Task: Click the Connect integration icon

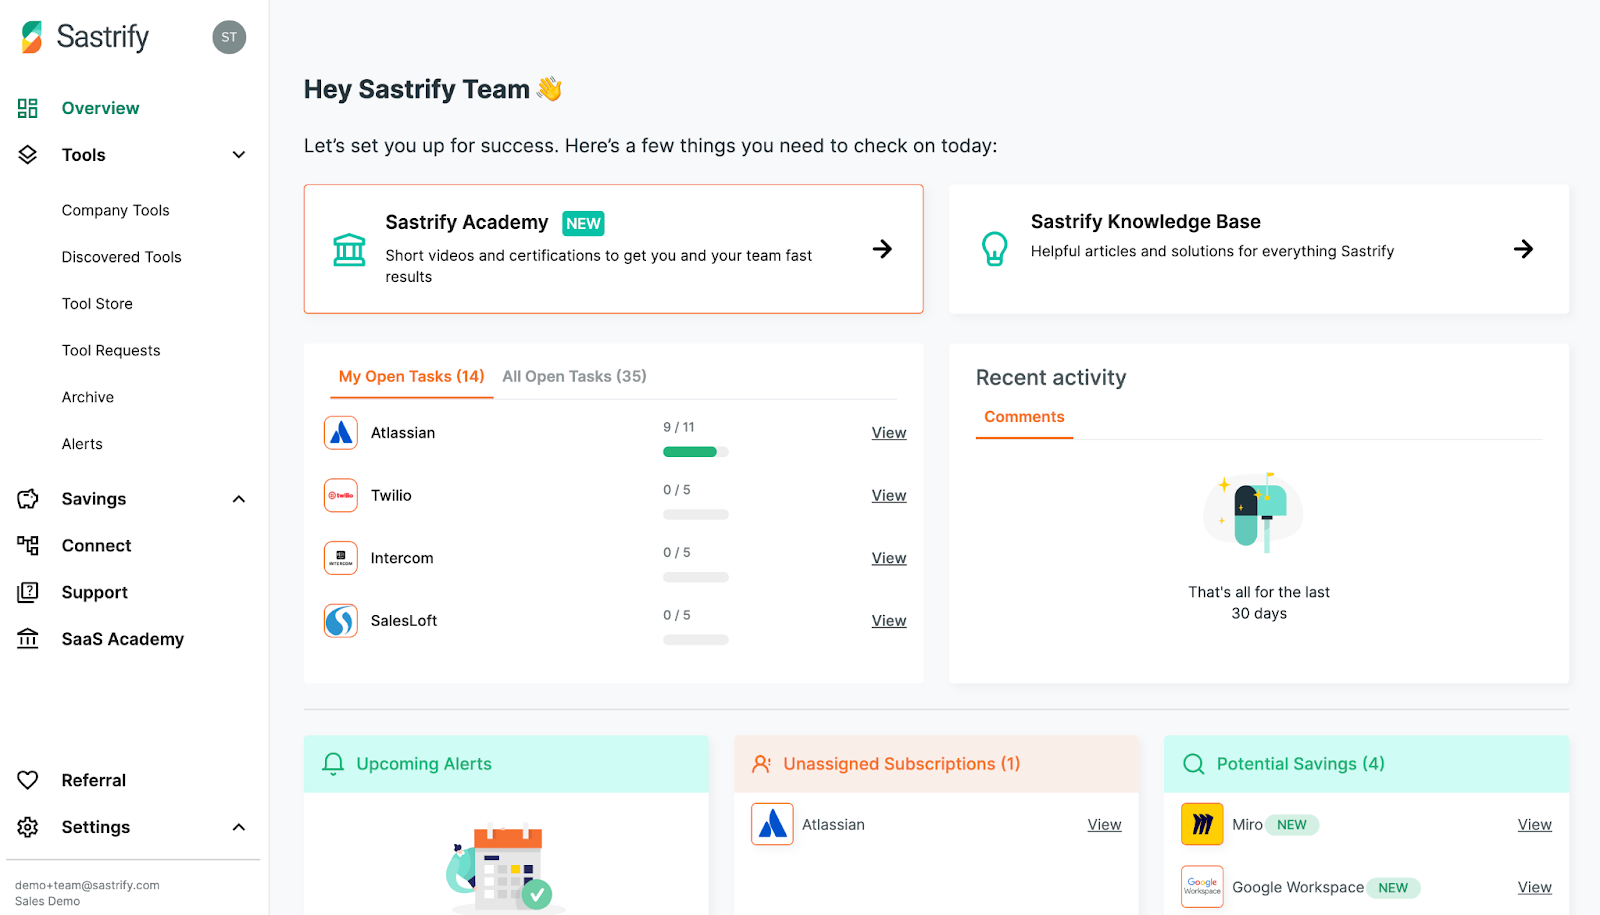Action: pyautogui.click(x=28, y=545)
